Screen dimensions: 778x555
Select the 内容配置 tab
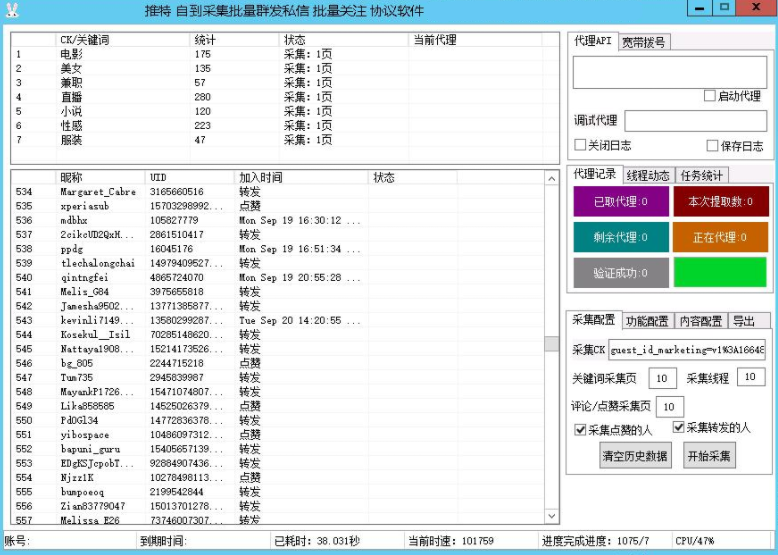pos(701,321)
